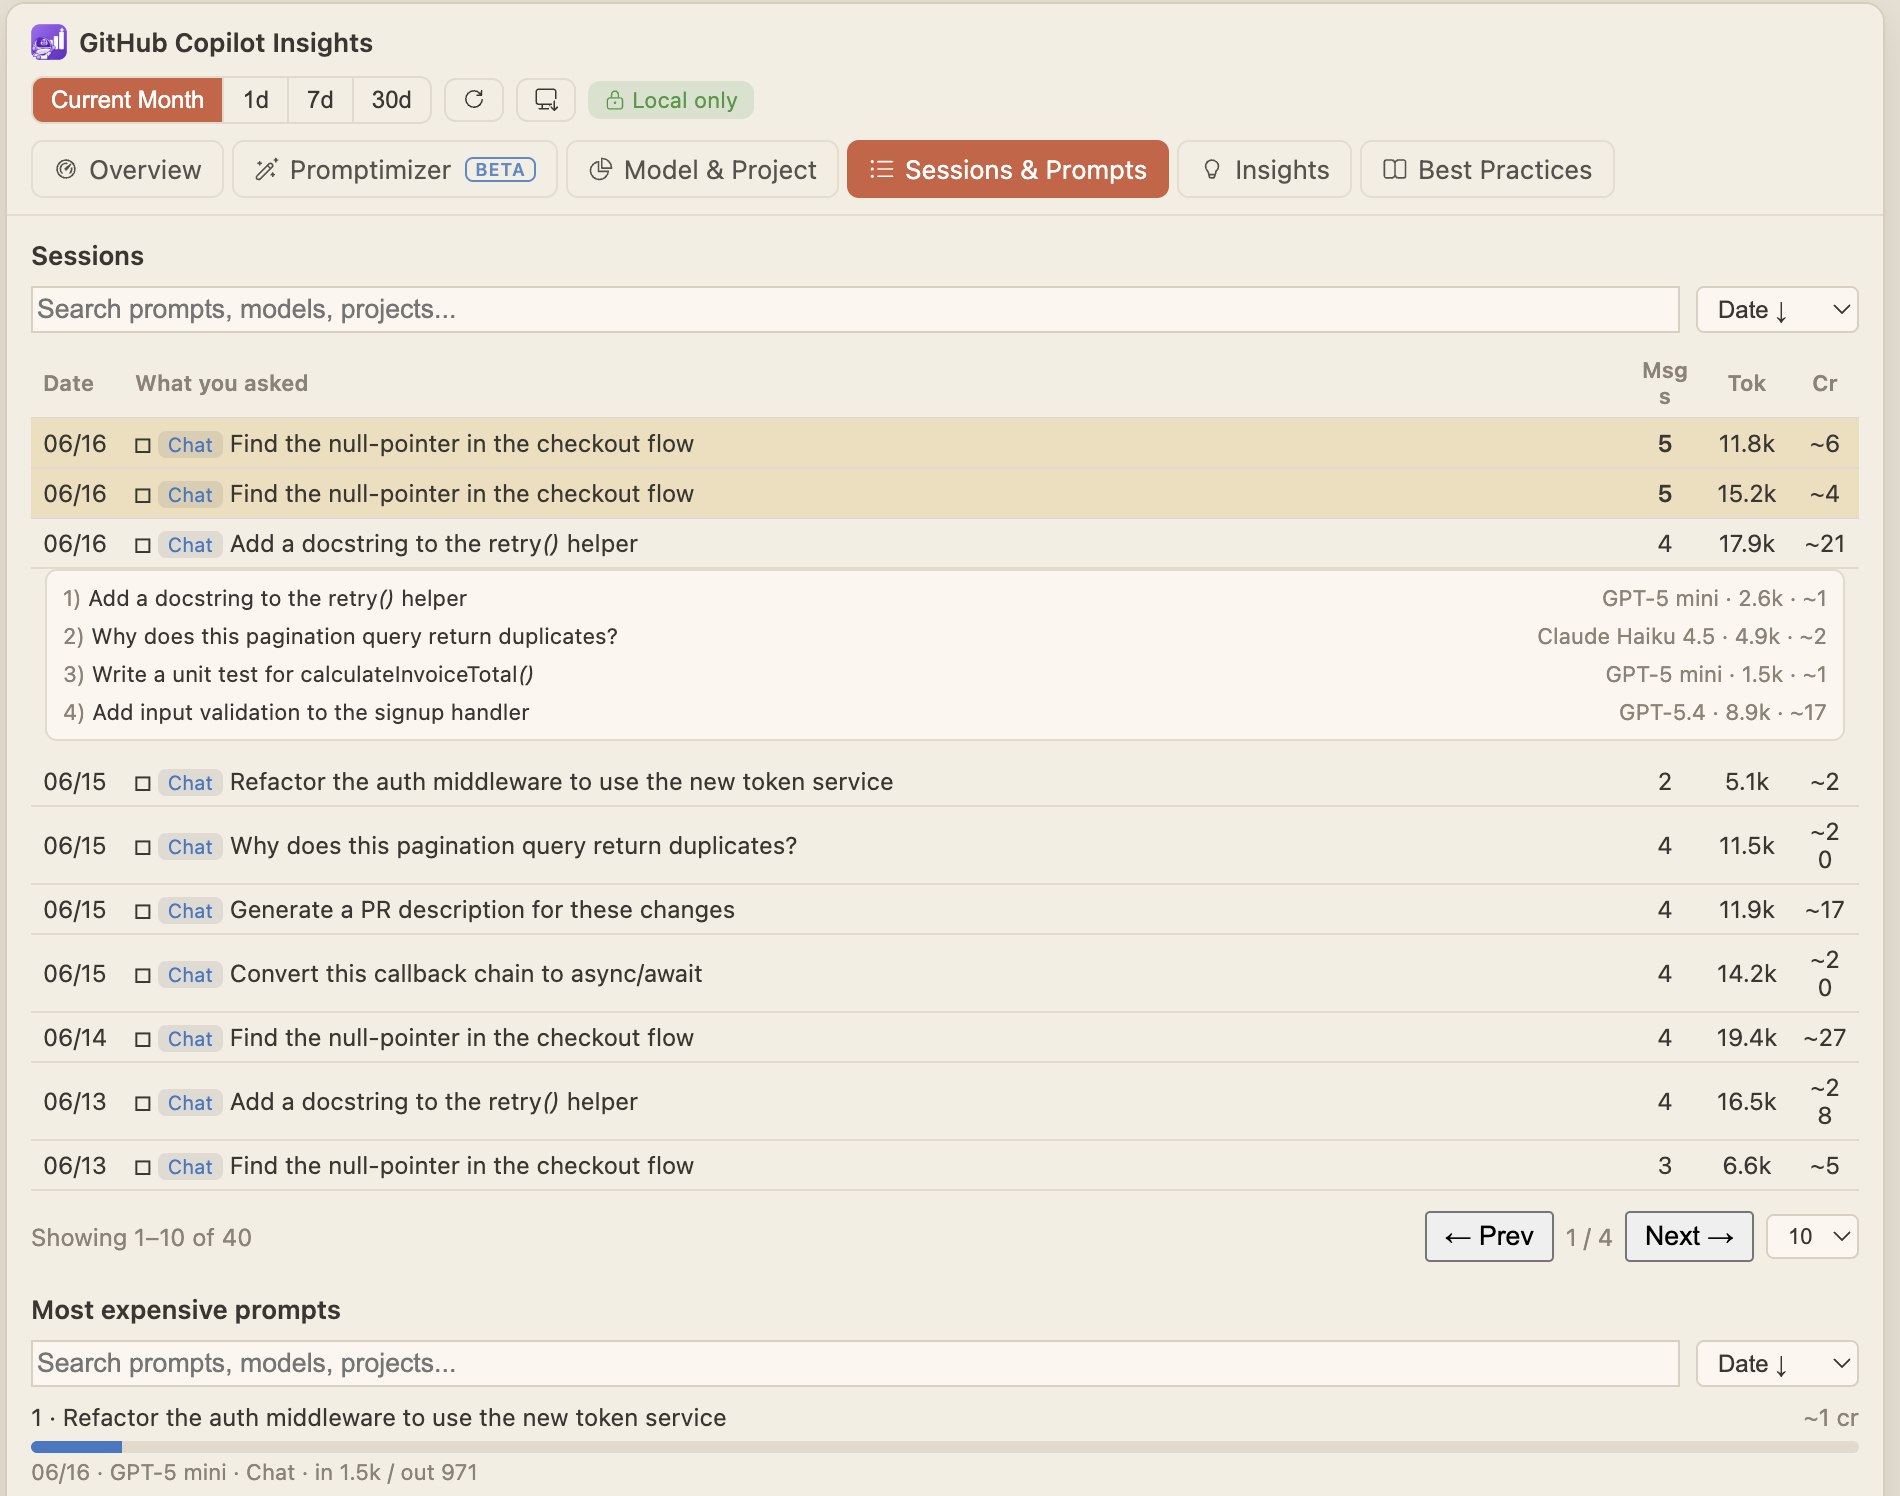Open Most expensive prompts Date sort dropdown

[x=1777, y=1364]
